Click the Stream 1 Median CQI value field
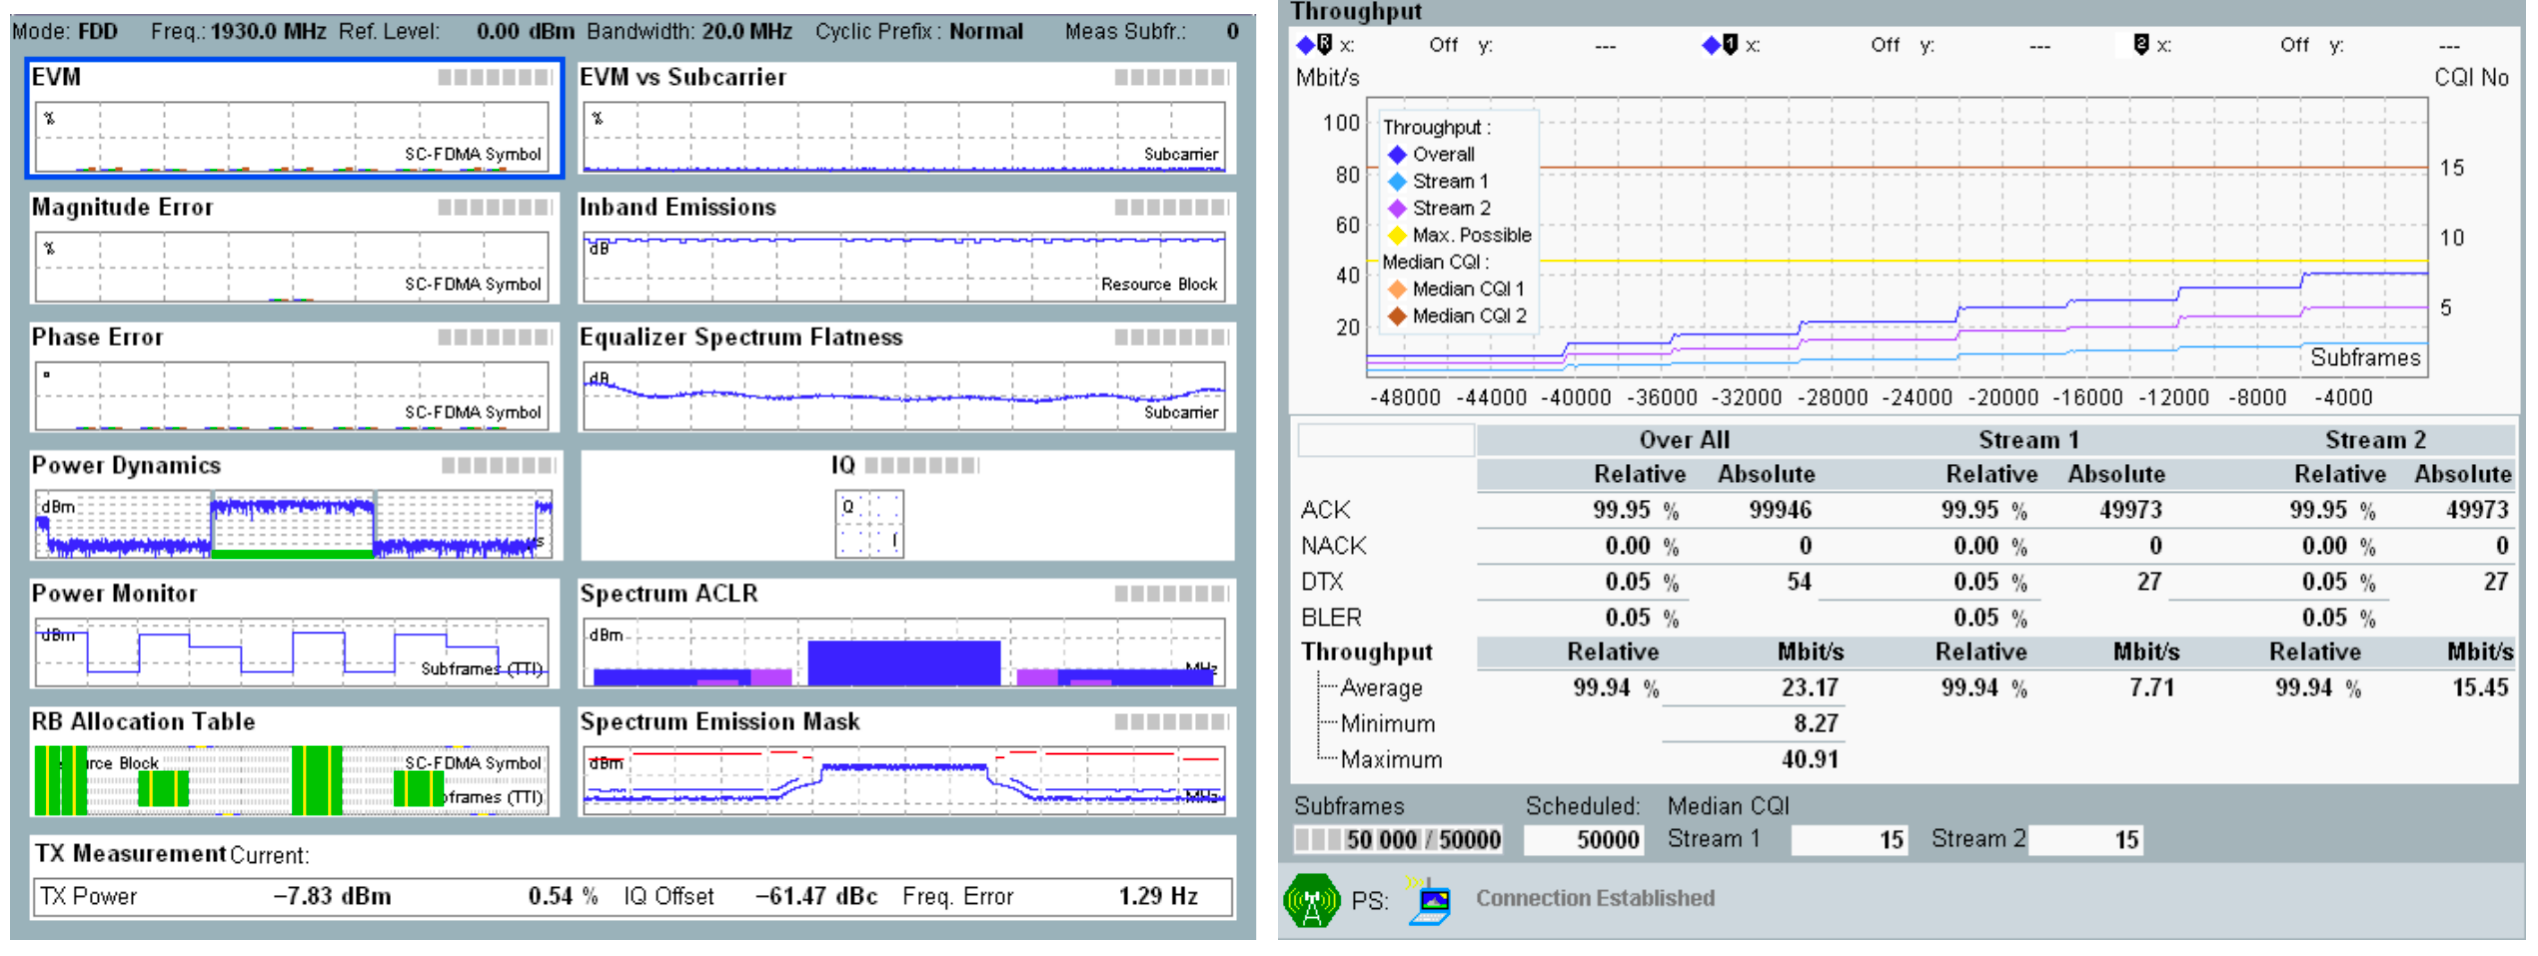Screen dimensions: 2538x956 pos(1850,840)
